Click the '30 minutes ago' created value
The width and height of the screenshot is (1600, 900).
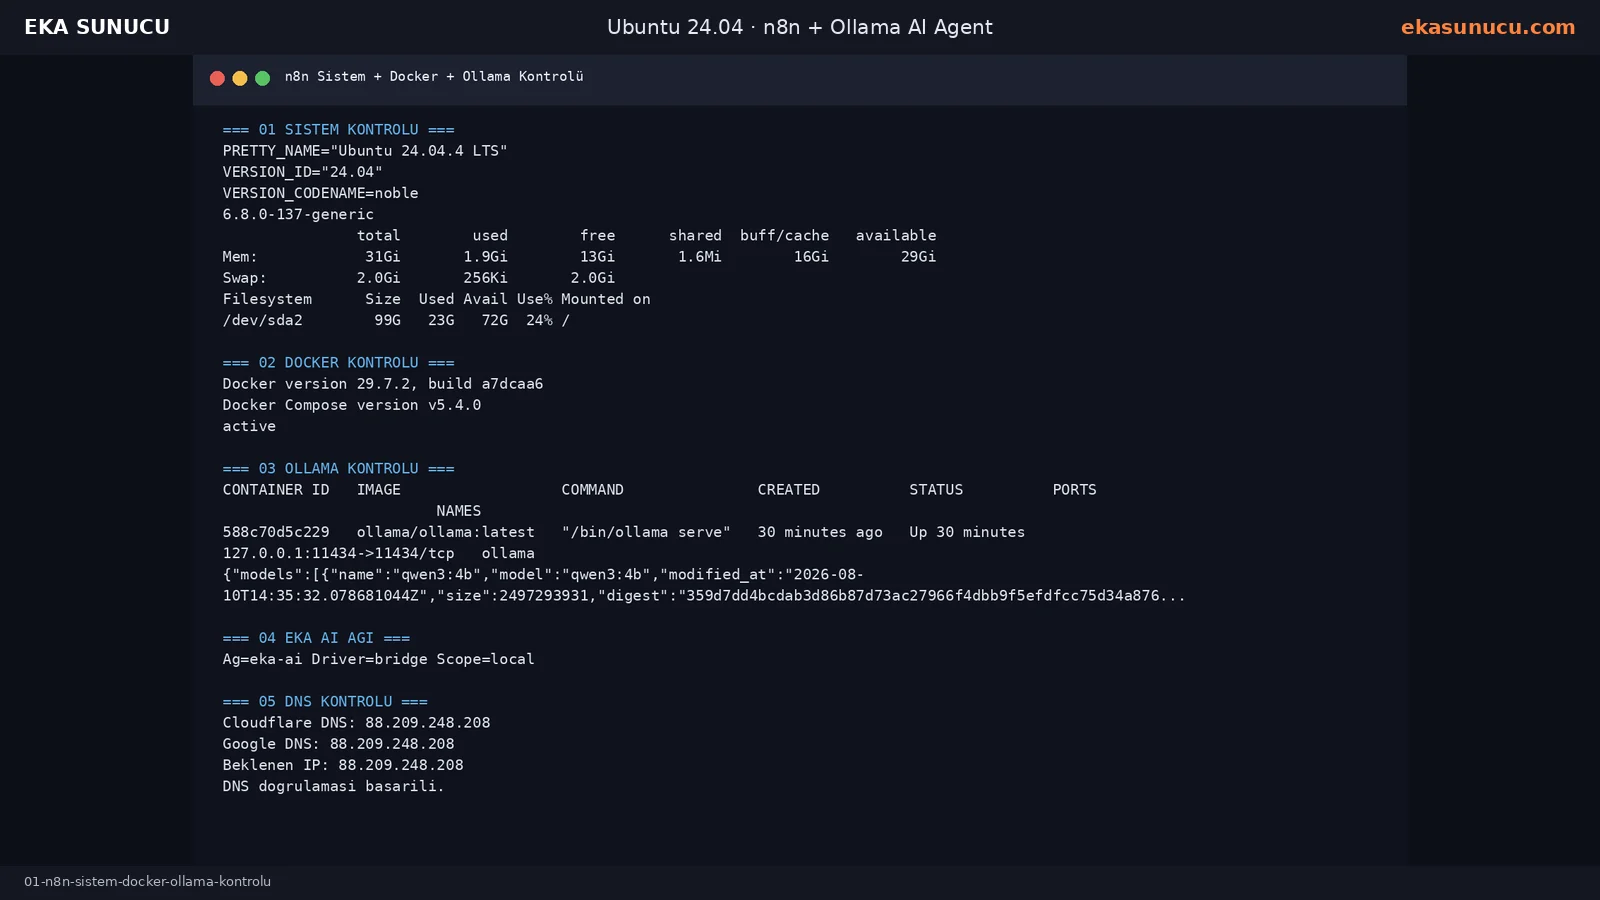coord(820,532)
